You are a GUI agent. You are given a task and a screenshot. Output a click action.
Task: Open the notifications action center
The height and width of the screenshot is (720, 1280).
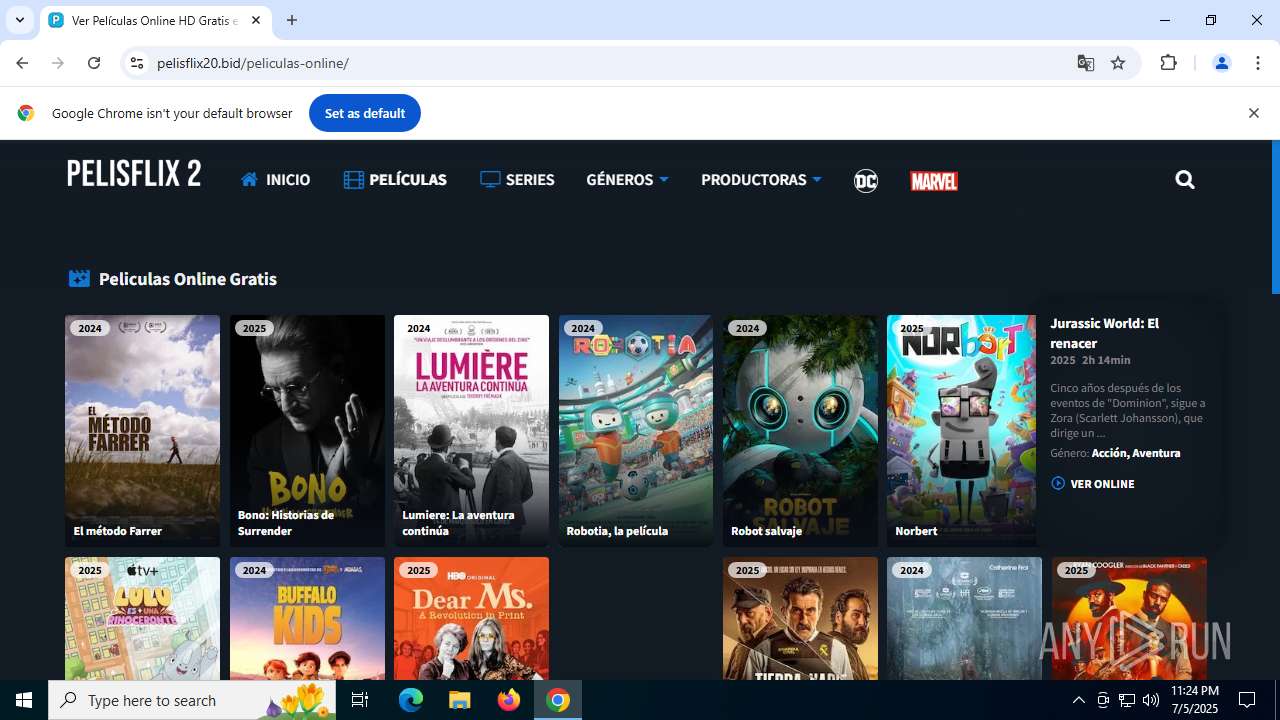1247,700
